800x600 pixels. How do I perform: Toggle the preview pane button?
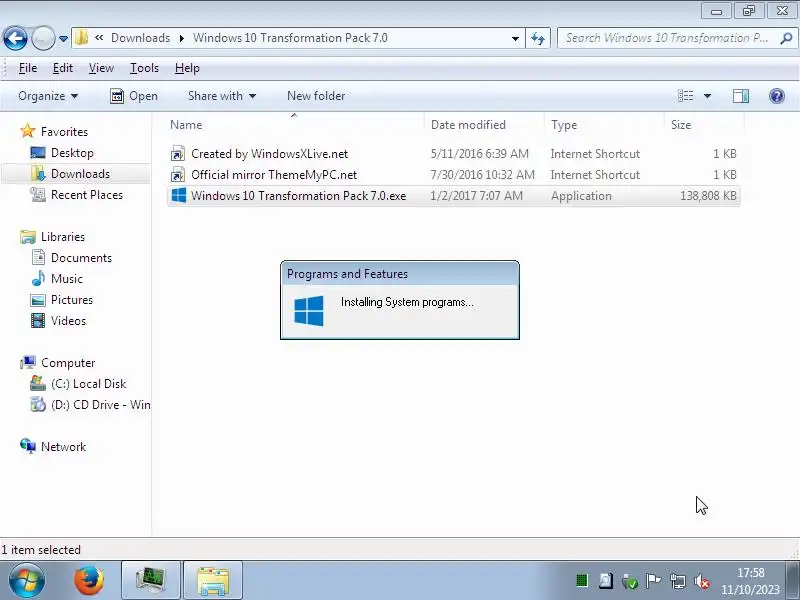point(741,96)
